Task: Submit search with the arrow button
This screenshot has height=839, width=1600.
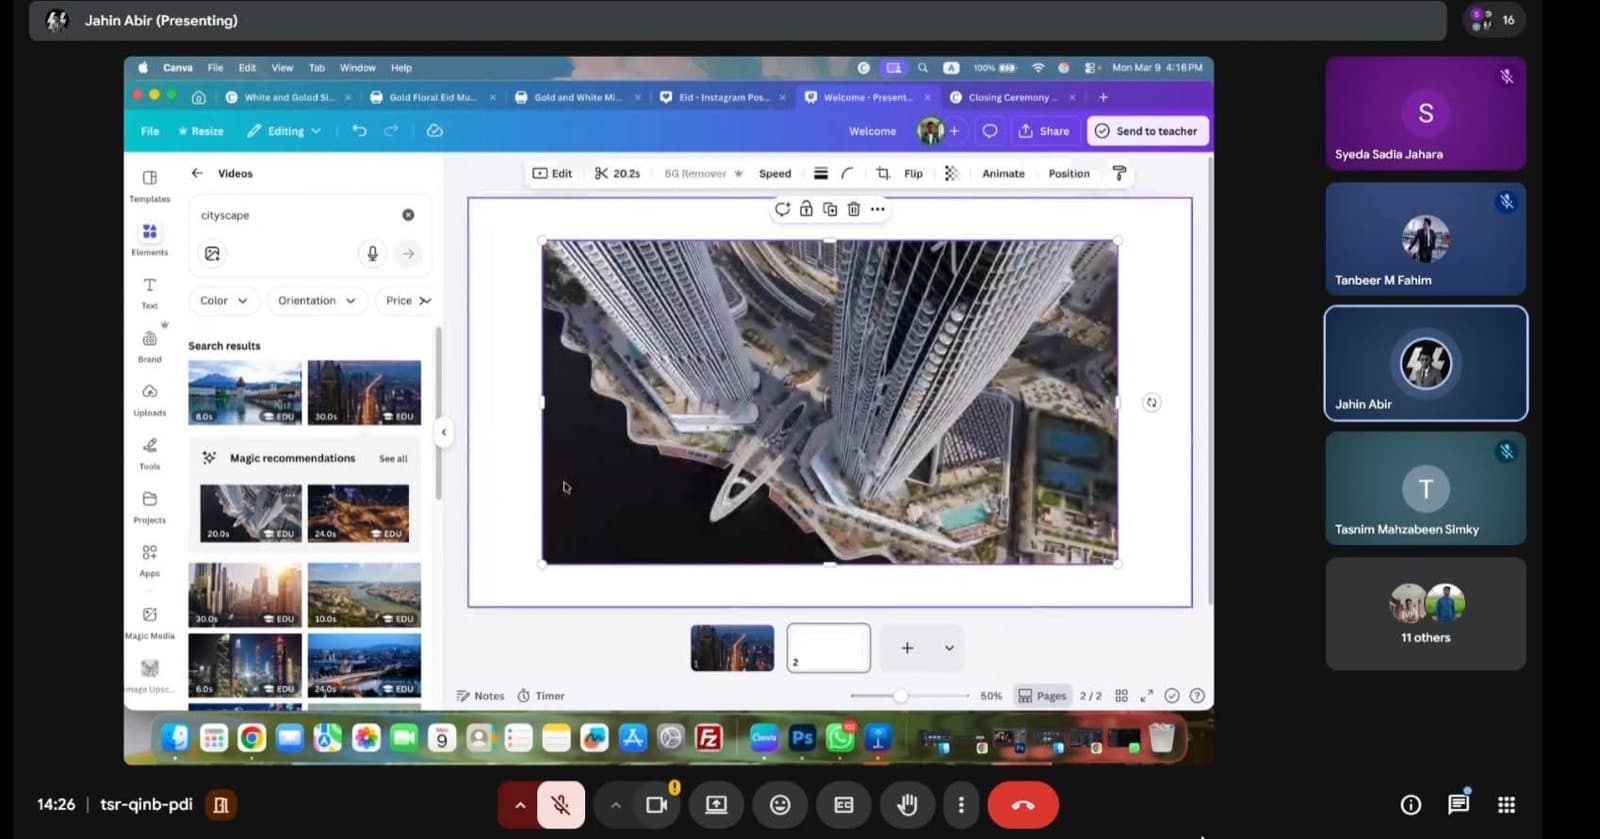Action: pos(408,254)
